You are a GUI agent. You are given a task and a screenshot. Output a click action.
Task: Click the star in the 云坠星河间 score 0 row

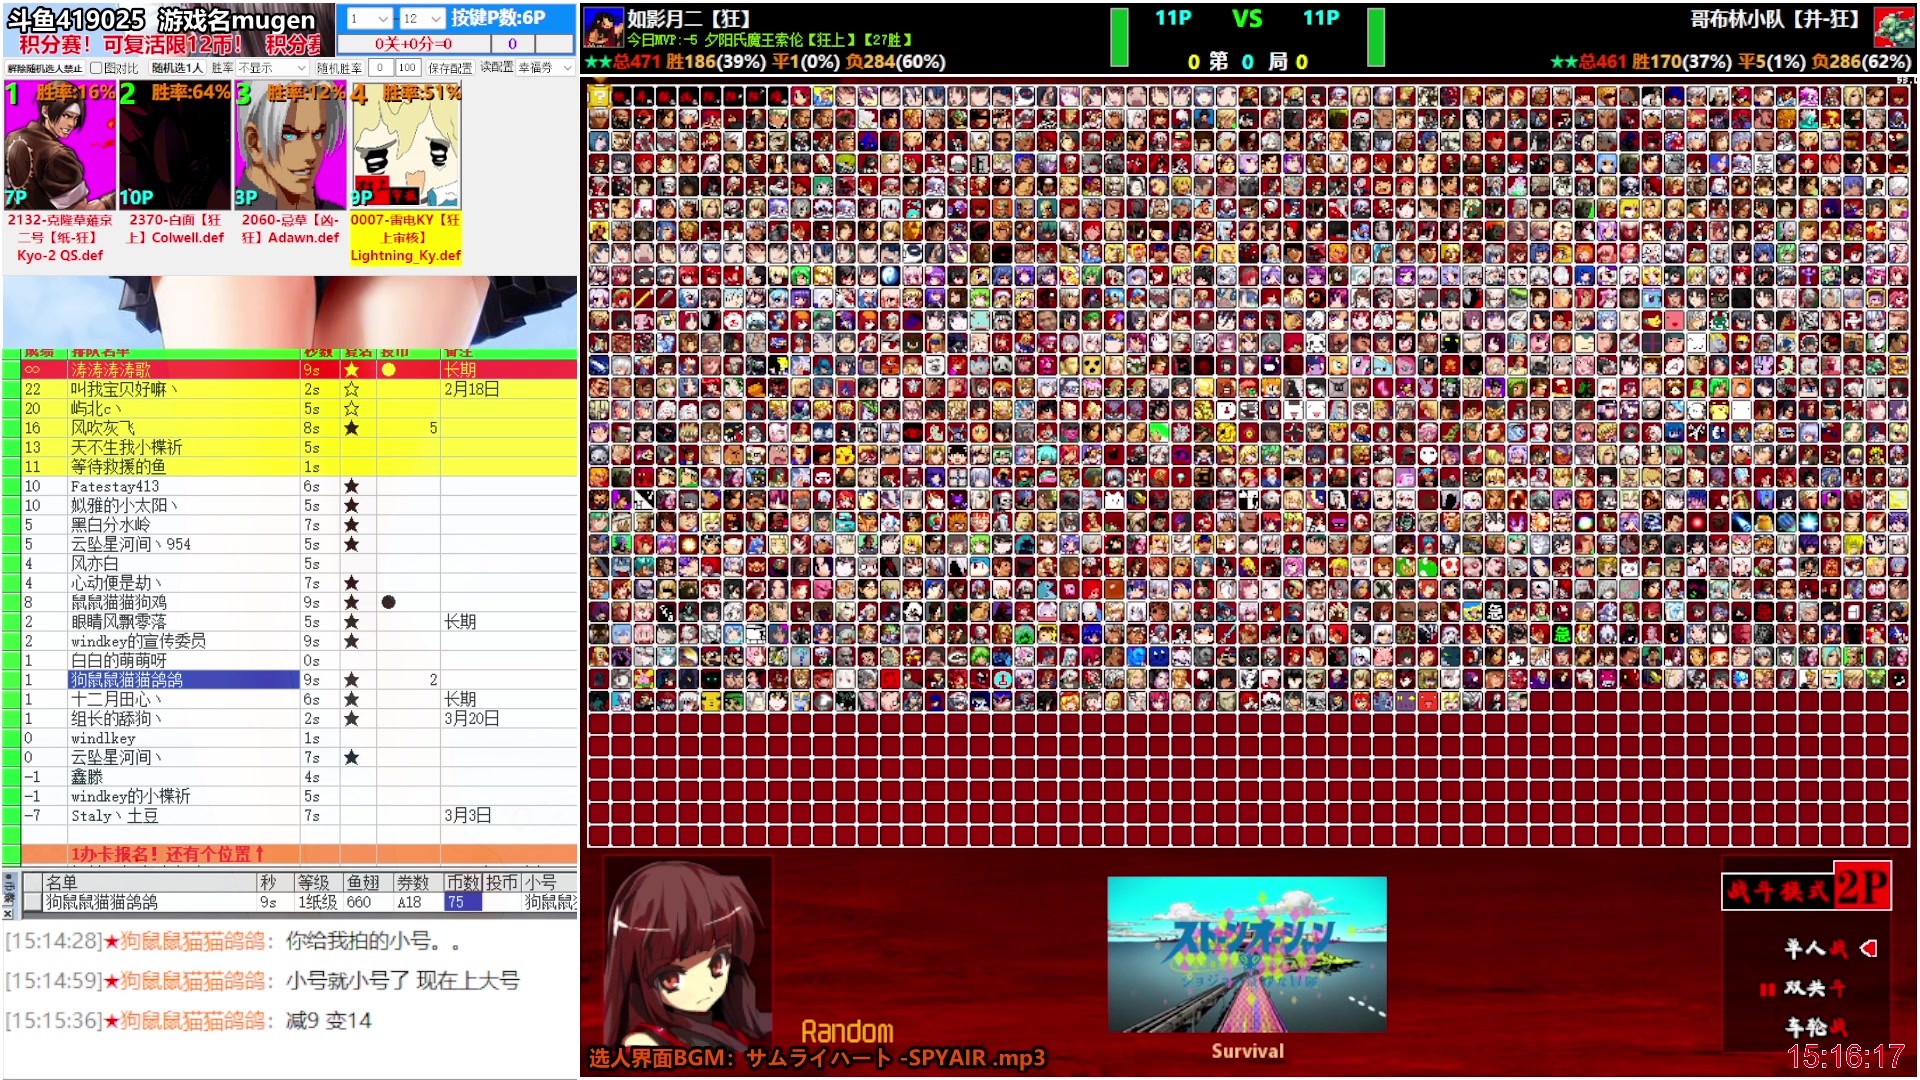click(x=351, y=757)
